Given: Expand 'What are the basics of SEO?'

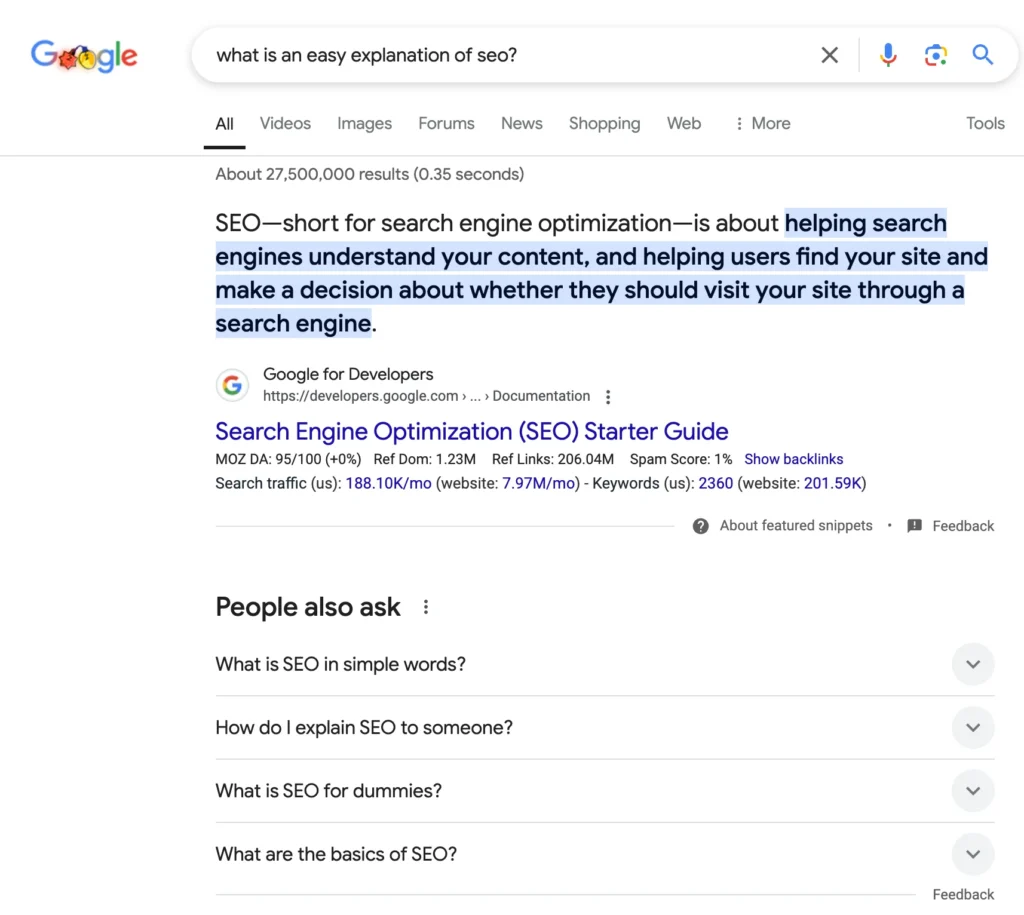Looking at the screenshot, I should tap(605, 854).
